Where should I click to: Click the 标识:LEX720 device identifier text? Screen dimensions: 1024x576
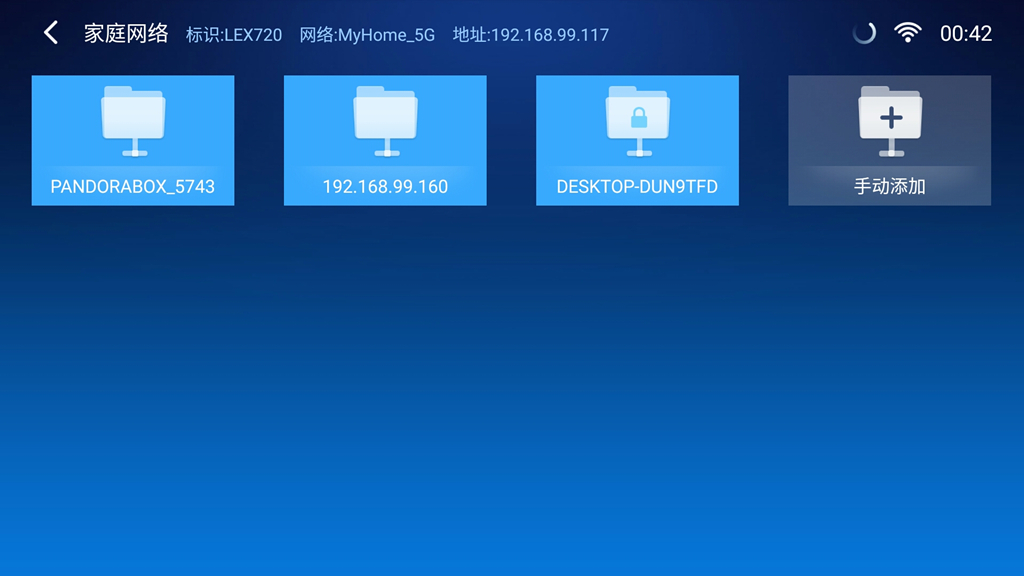(x=234, y=35)
